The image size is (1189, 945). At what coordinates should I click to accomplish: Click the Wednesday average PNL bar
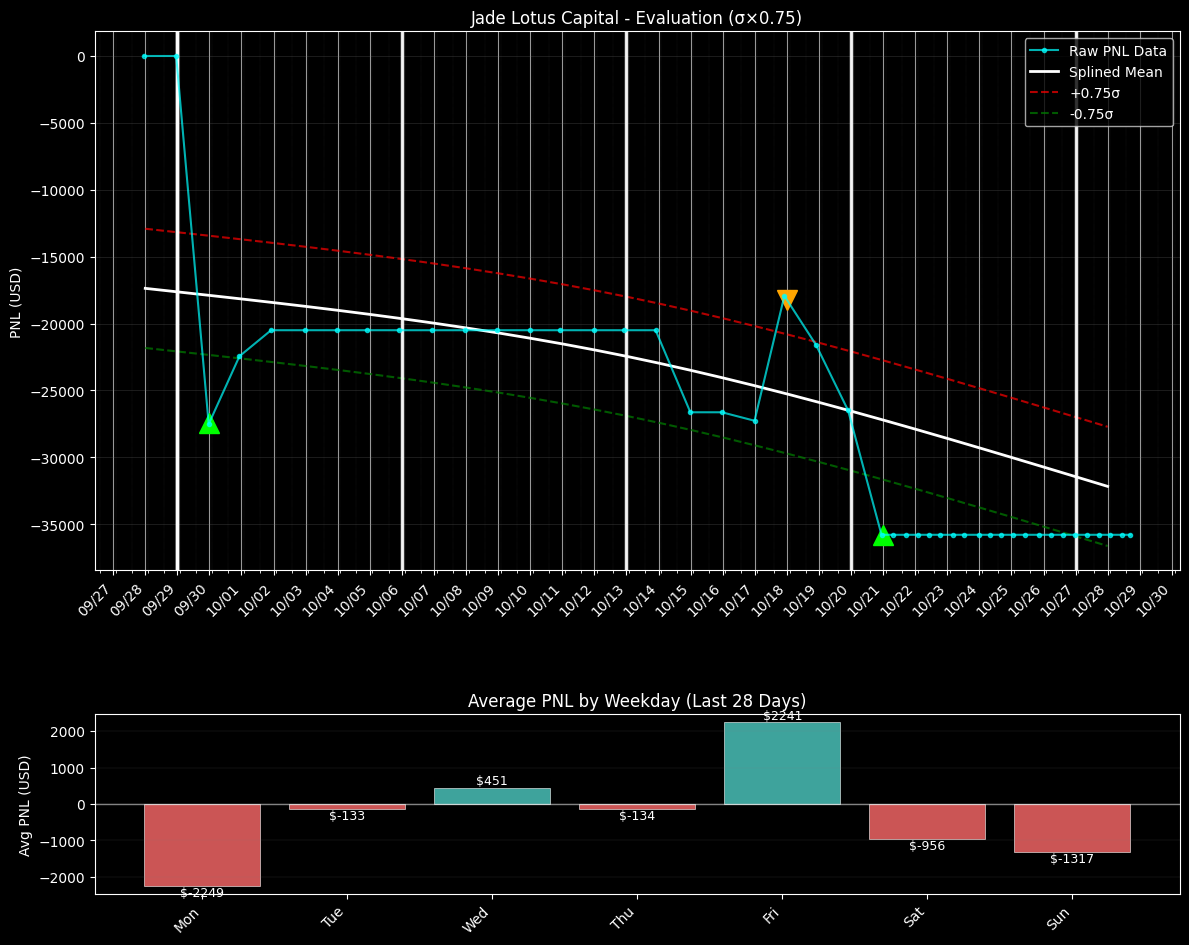492,796
